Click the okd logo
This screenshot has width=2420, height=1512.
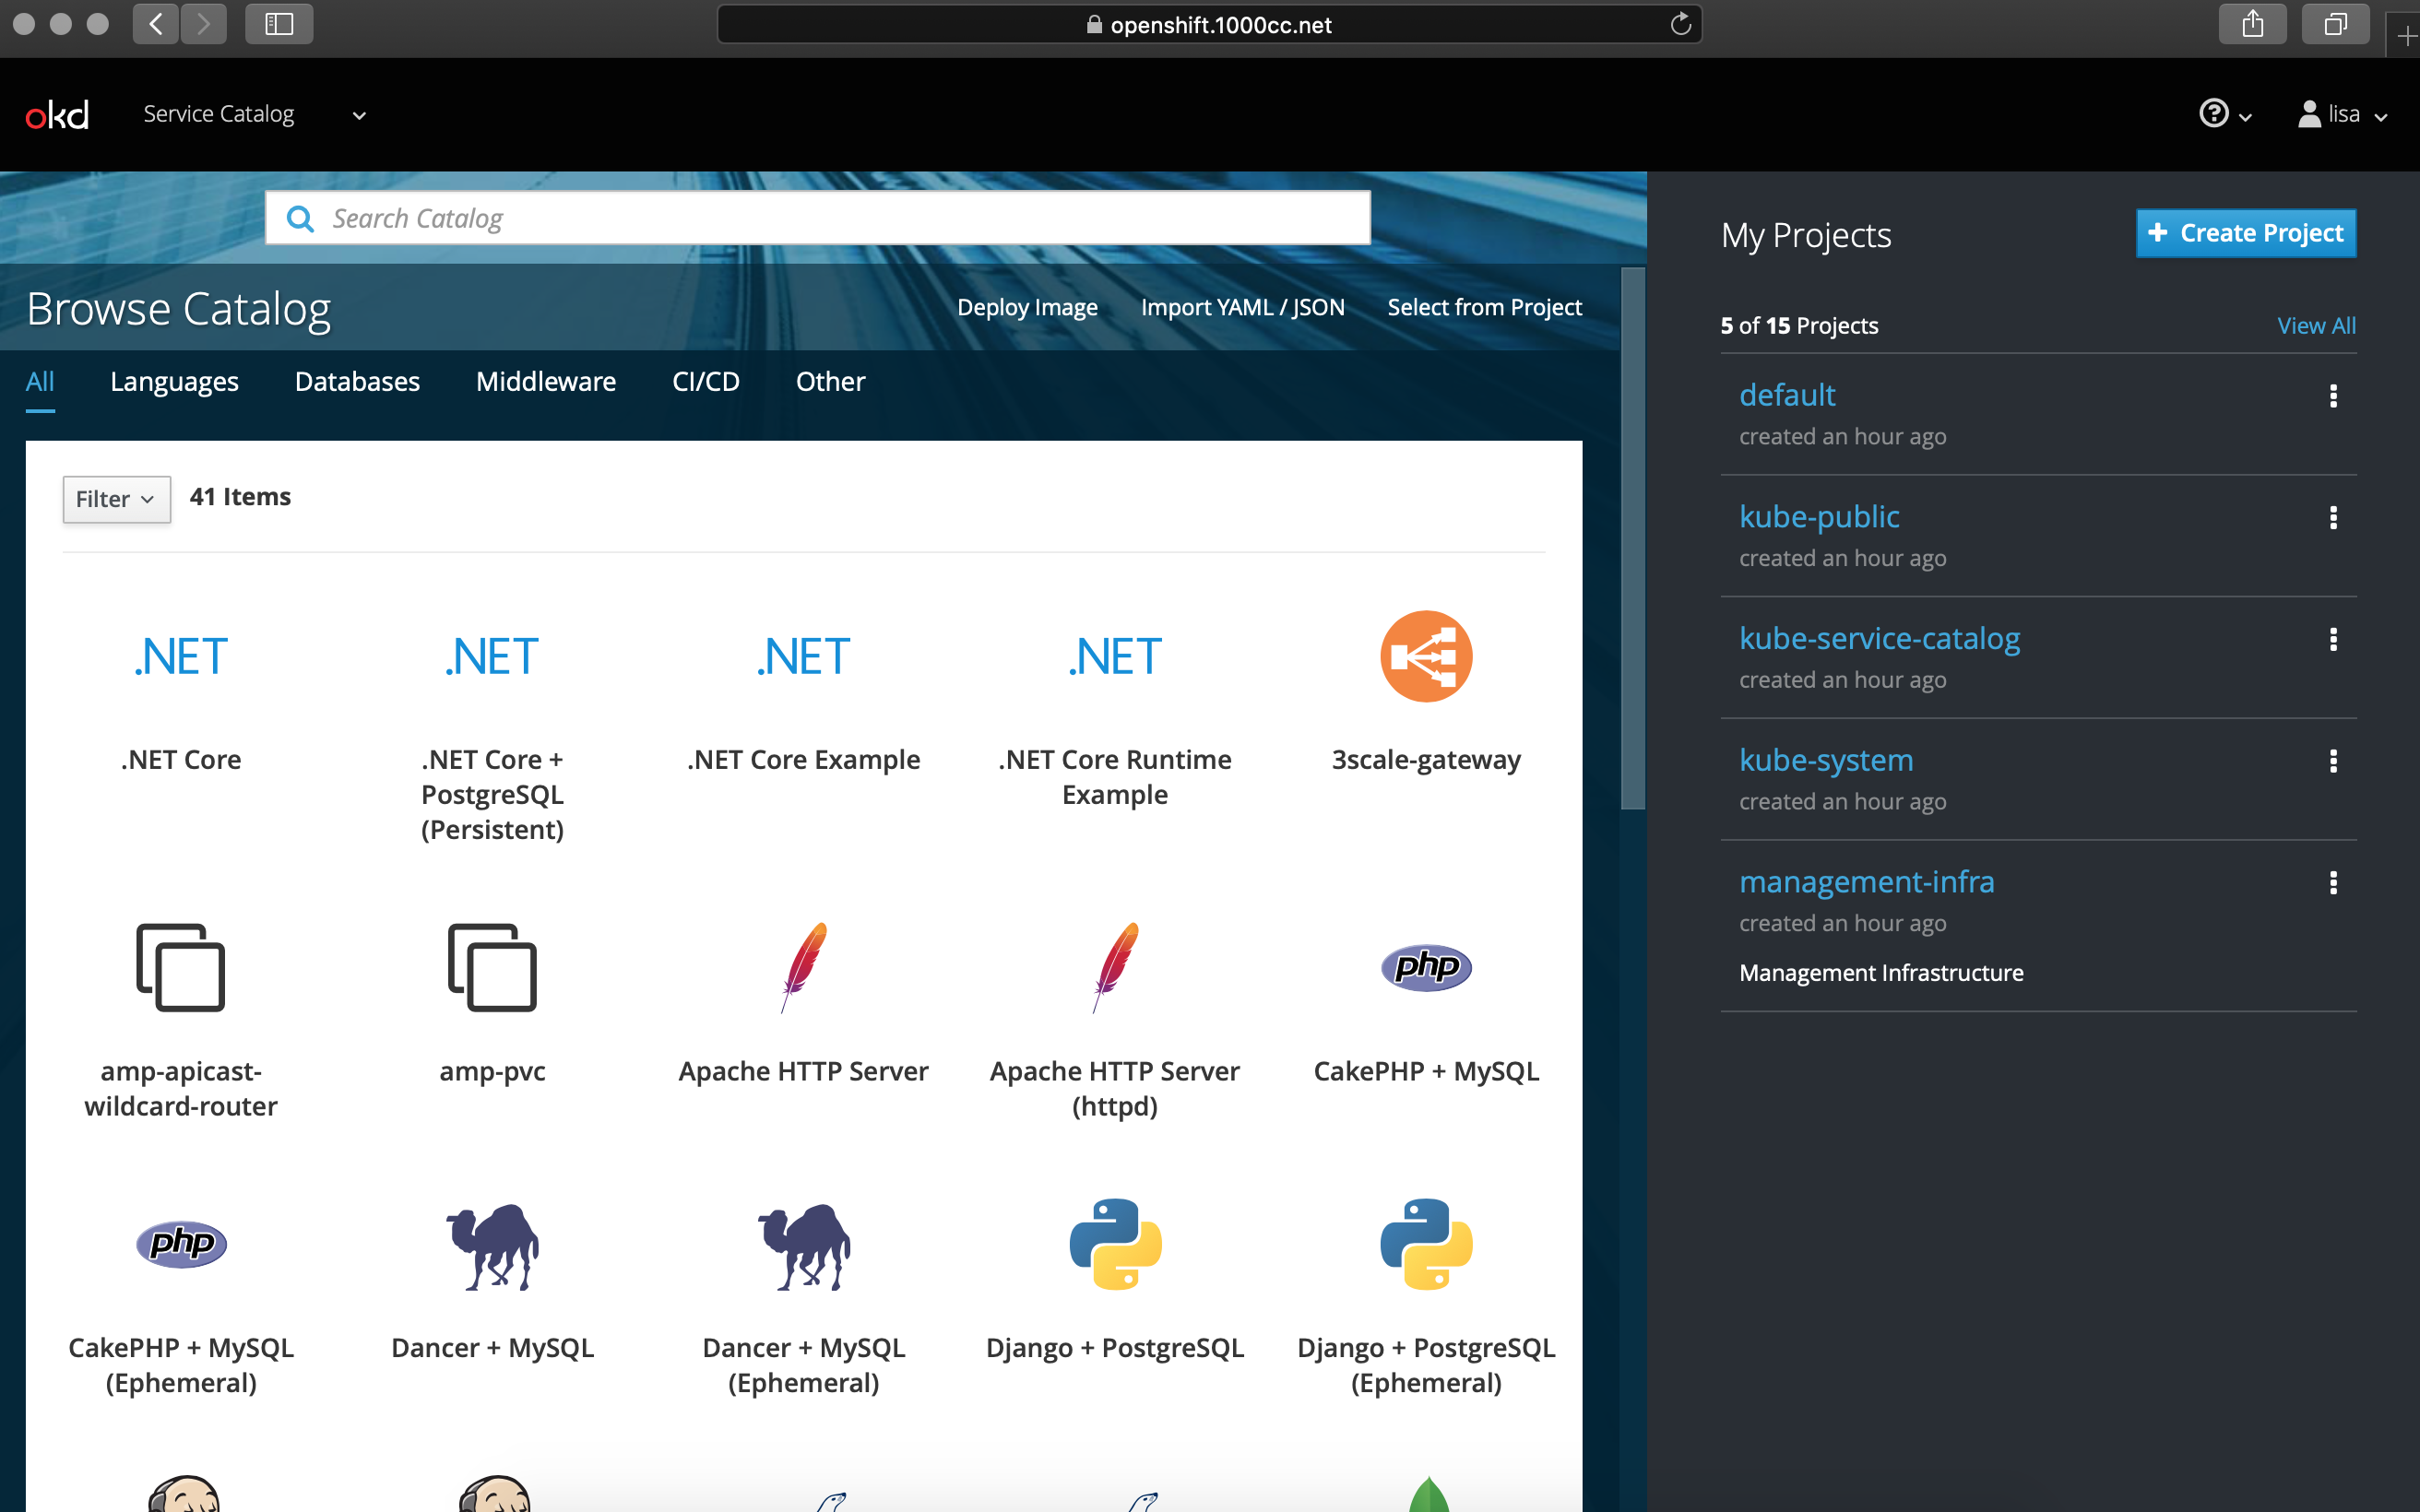pos(57,115)
